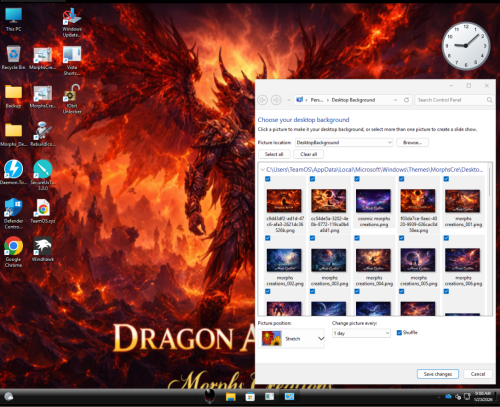This screenshot has height=407, width=500.
Task: Uncheck cosmic morphs creations.png checkbox
Action: coord(357,179)
